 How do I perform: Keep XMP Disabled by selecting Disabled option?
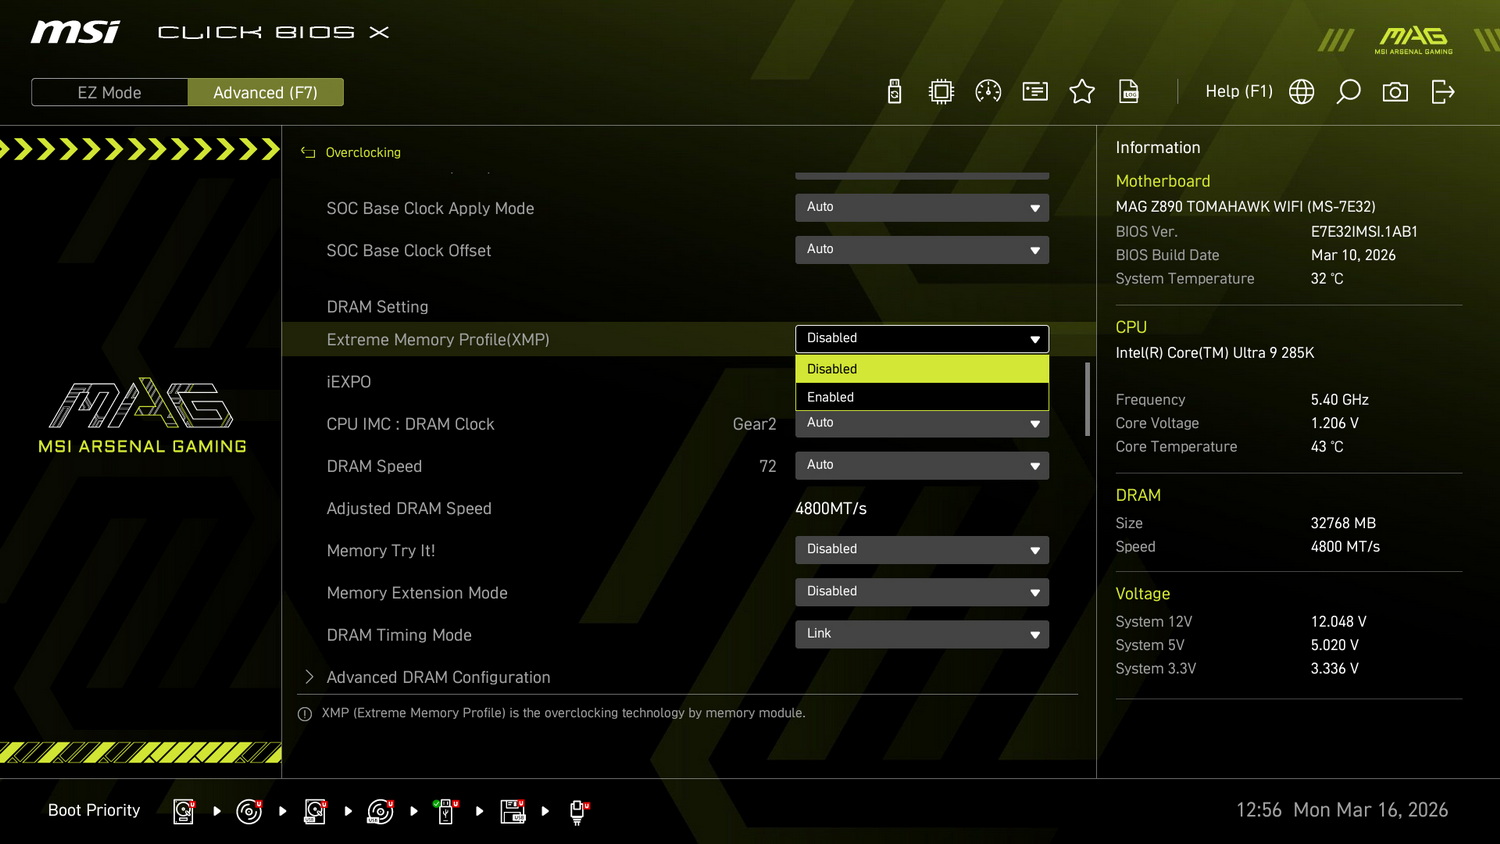pos(921,368)
